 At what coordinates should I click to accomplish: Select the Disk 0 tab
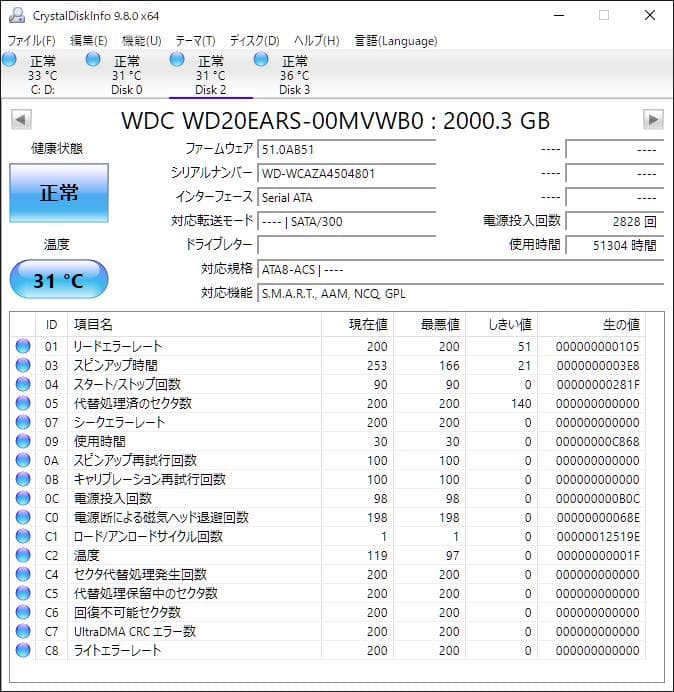click(x=127, y=74)
